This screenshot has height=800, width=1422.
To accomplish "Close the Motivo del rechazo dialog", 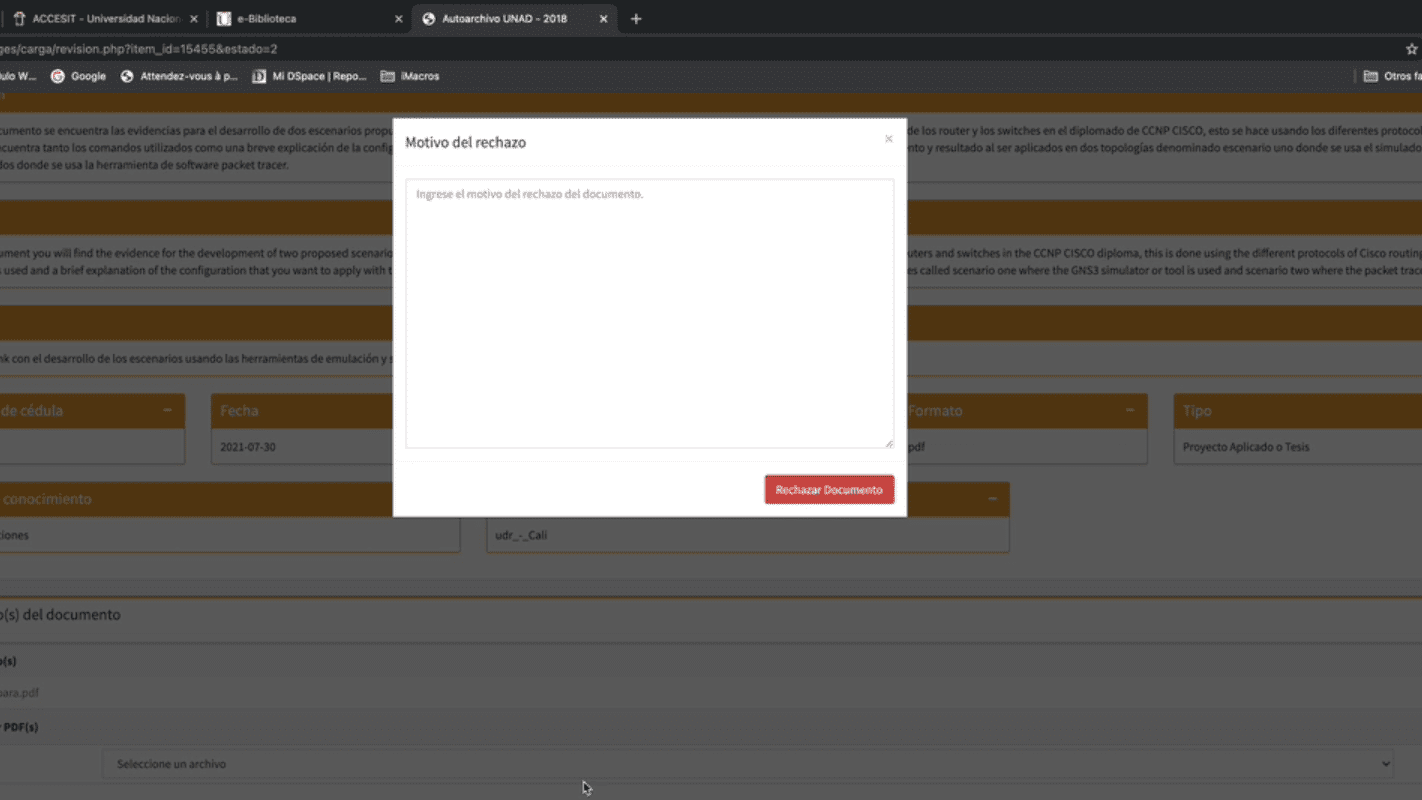I will (x=888, y=139).
